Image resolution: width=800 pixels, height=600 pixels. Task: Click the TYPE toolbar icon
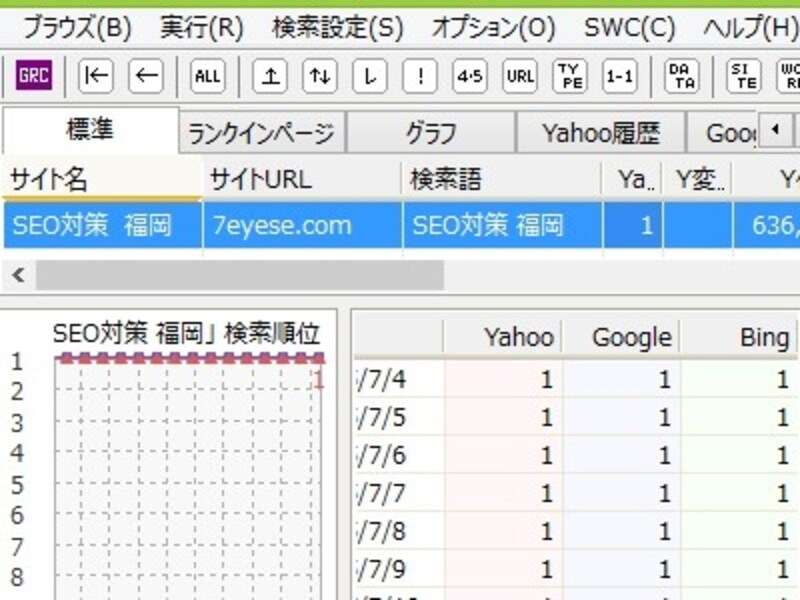click(x=570, y=76)
